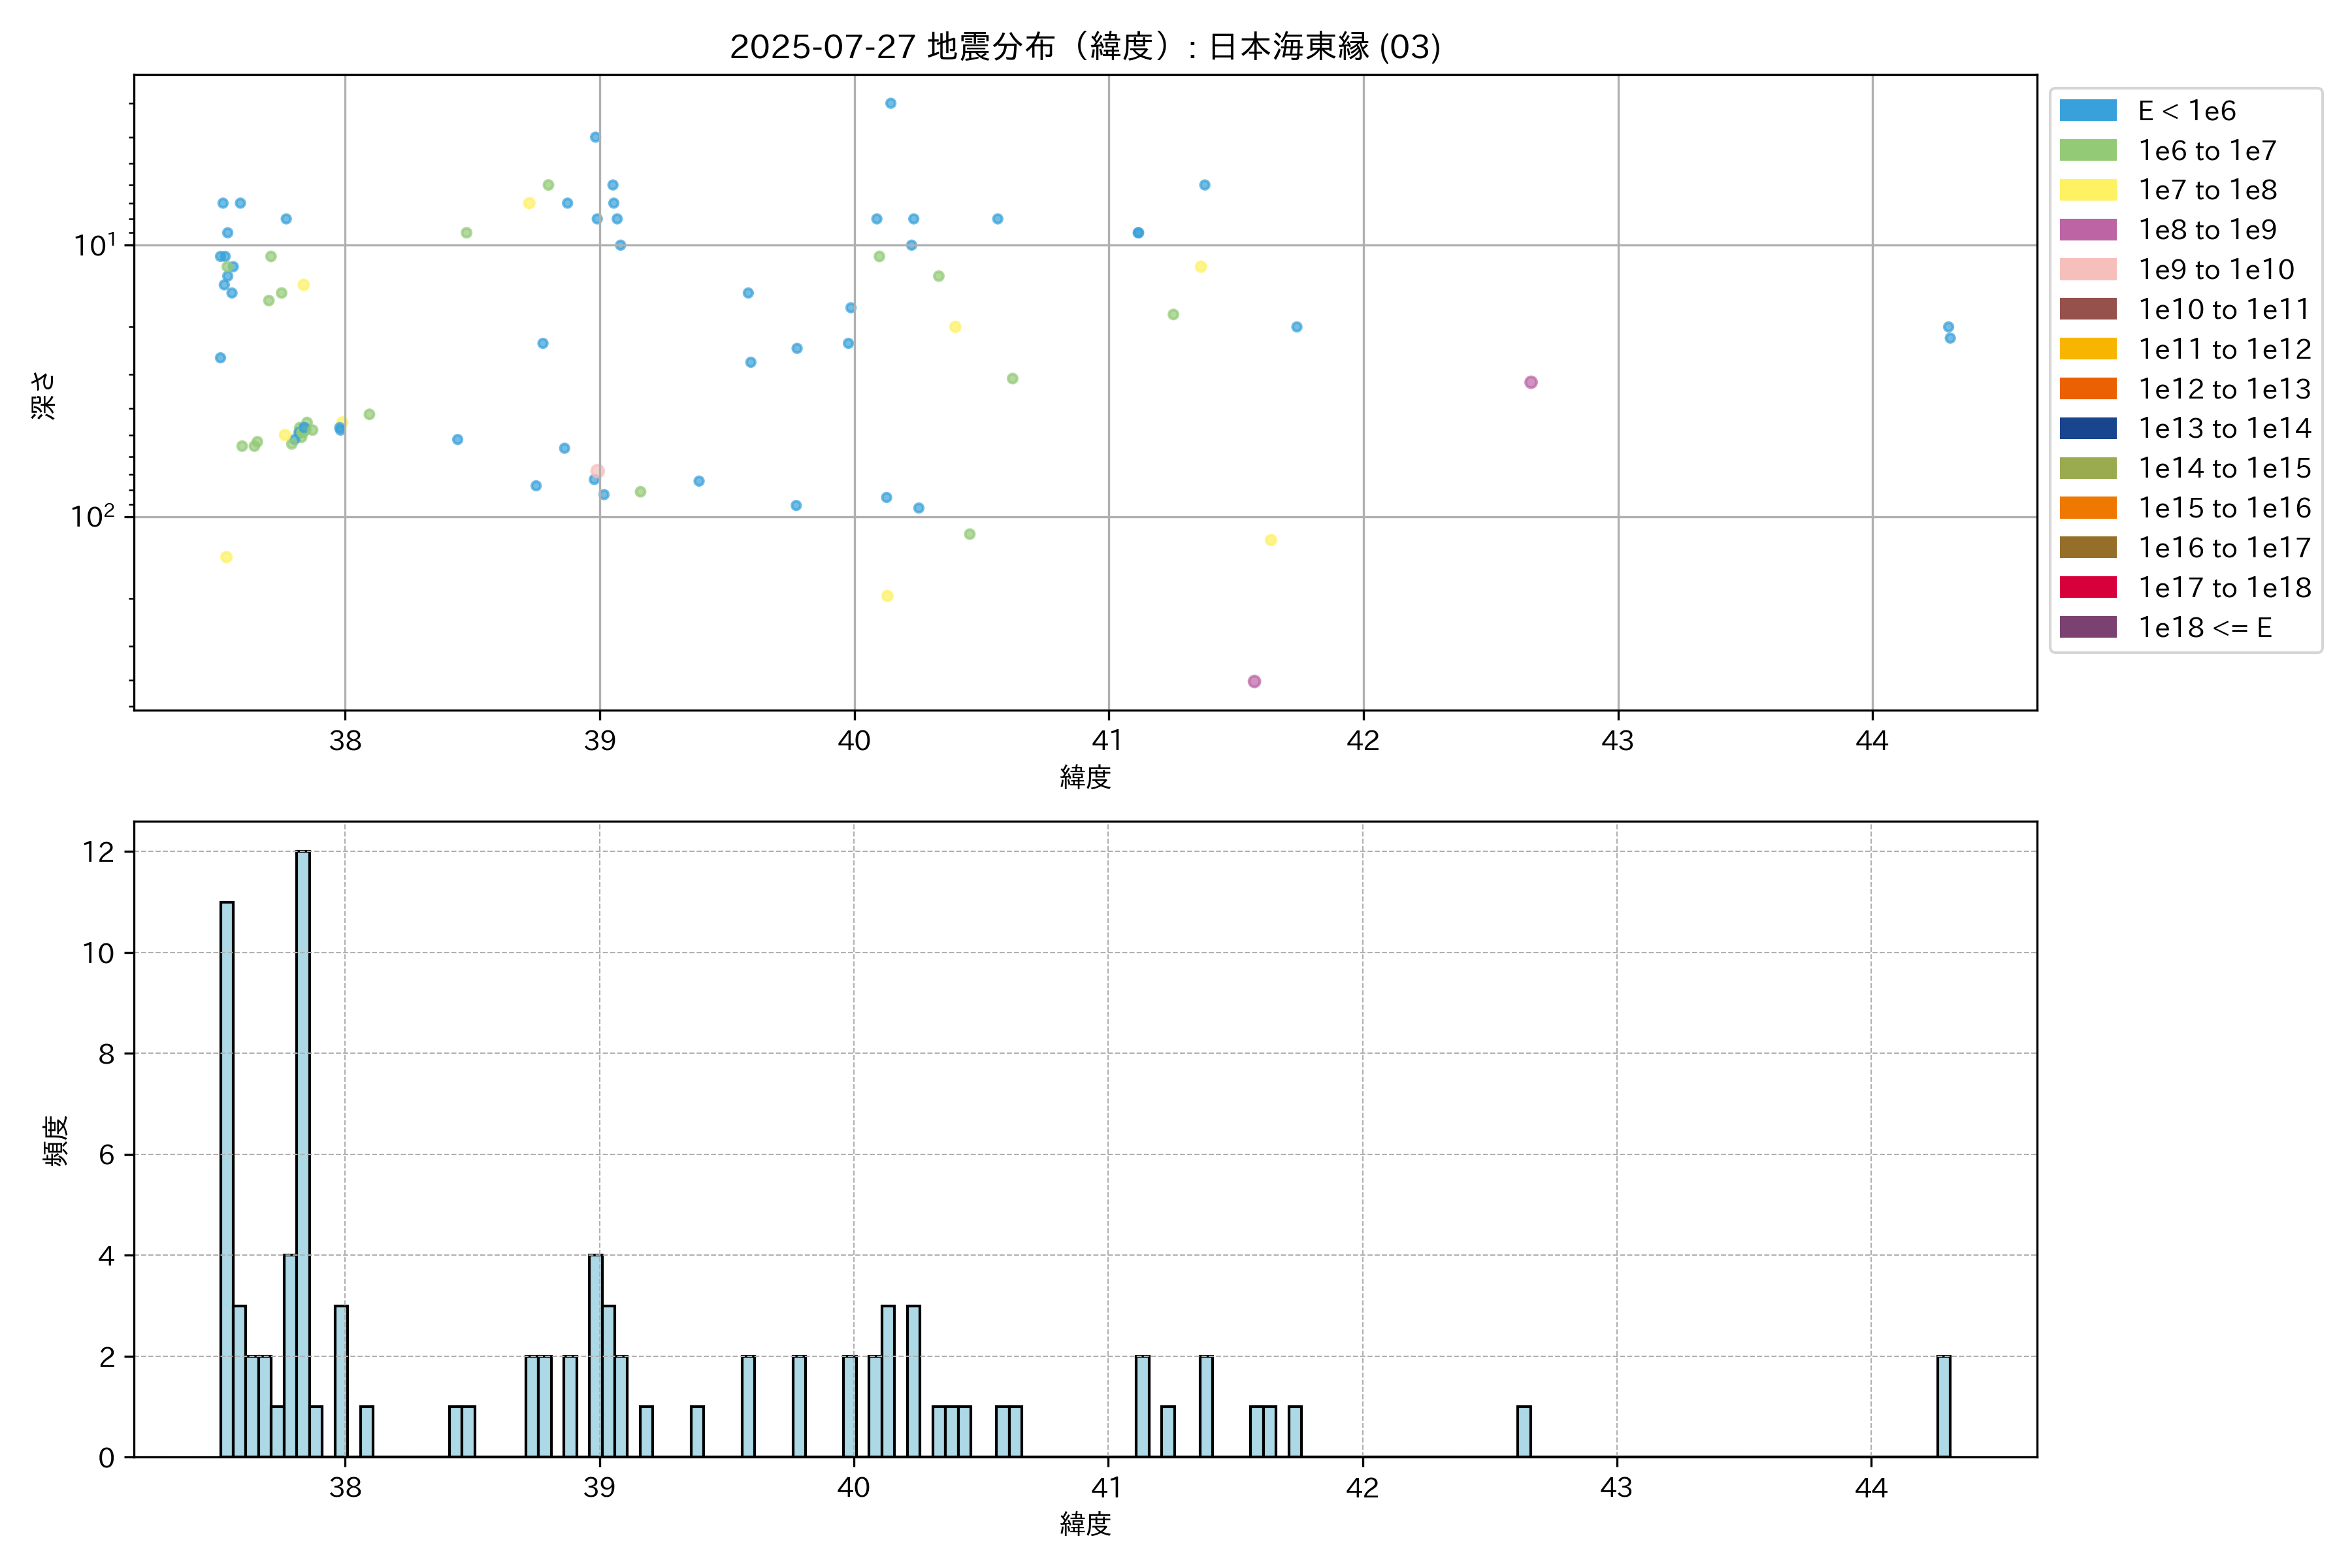Viewport: 2352px width, 1568px height.
Task: Click the red 1e17 to 1e18 legend swatch
Action: [2087, 587]
